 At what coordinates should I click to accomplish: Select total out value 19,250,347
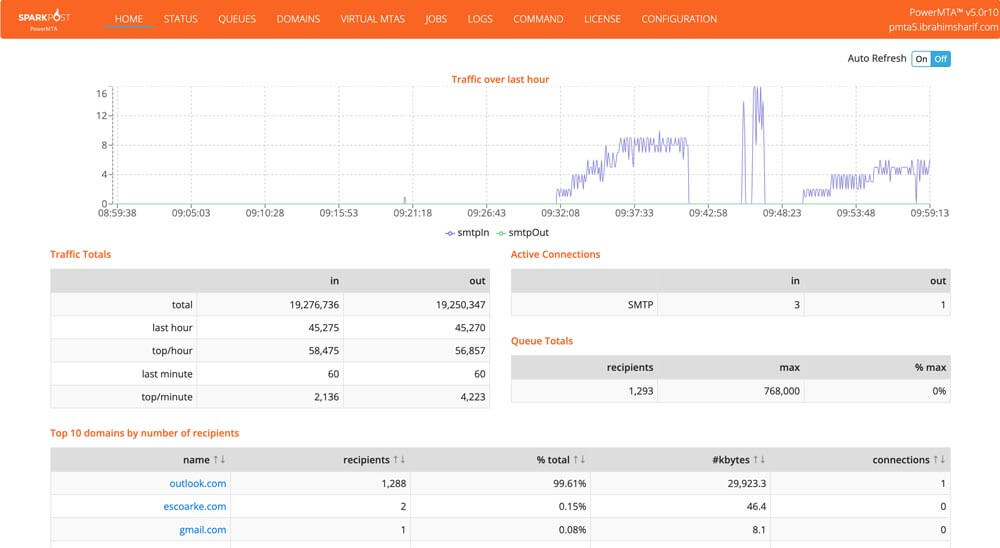coord(460,305)
